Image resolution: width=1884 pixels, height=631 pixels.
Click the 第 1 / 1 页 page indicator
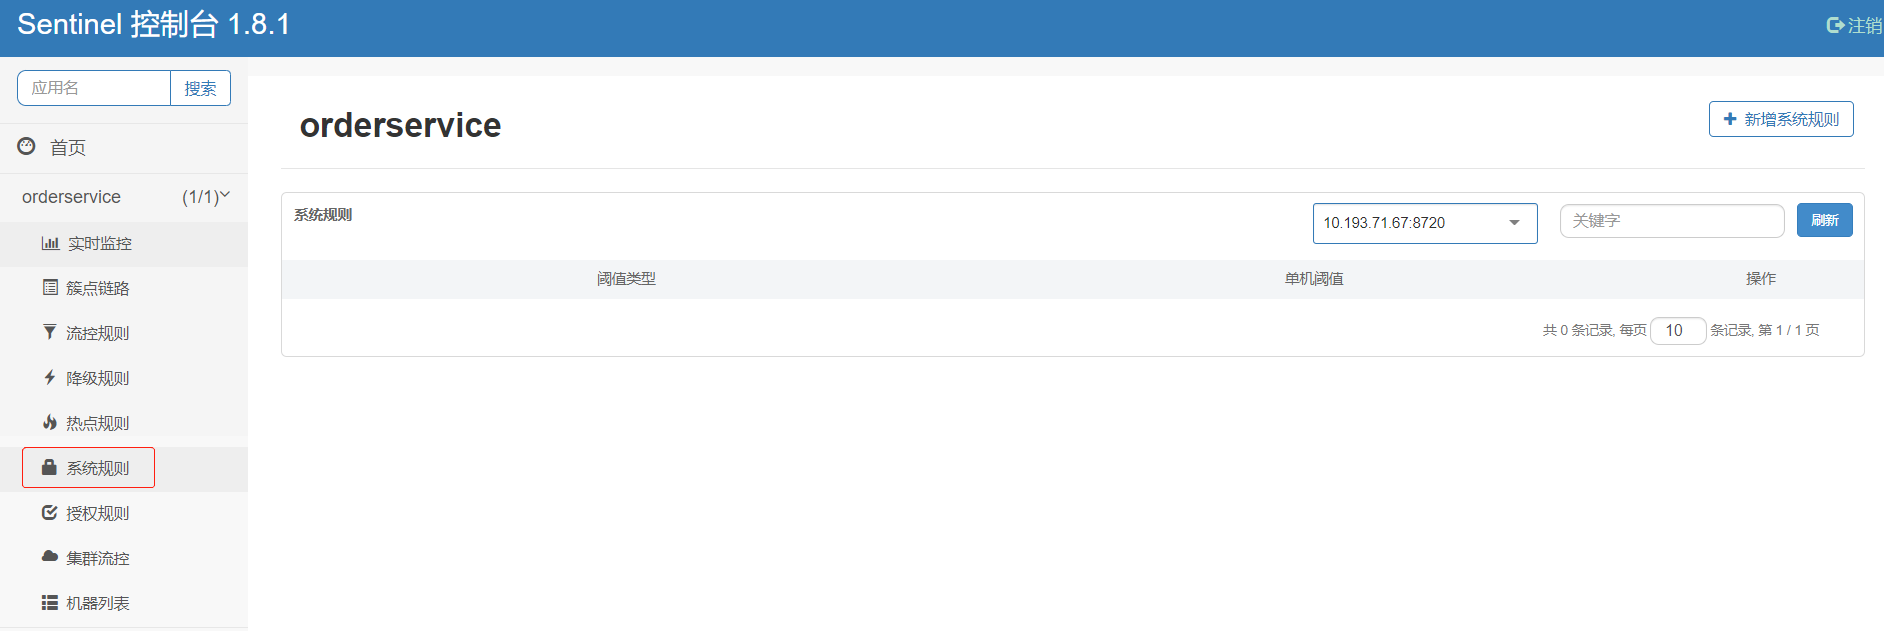[1789, 330]
